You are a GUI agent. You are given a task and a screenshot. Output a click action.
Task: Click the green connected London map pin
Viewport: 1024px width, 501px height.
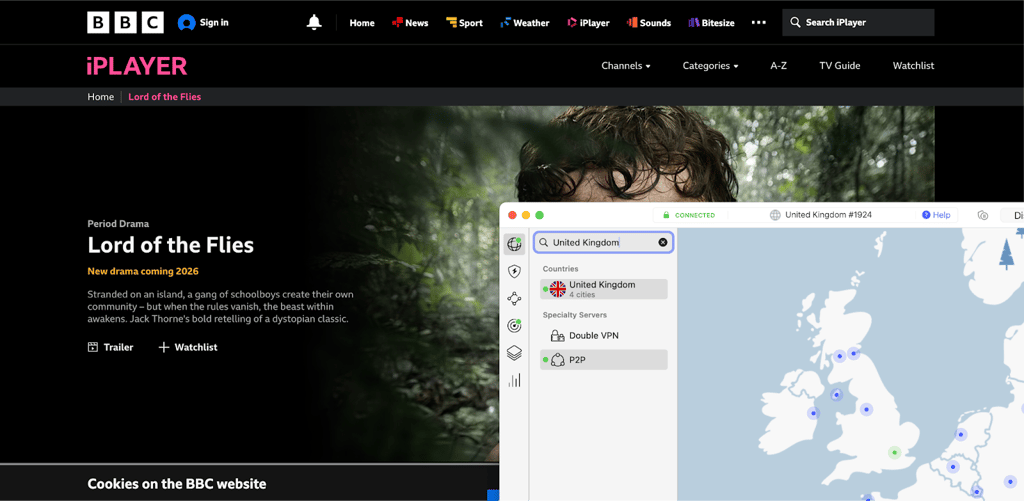click(x=895, y=452)
